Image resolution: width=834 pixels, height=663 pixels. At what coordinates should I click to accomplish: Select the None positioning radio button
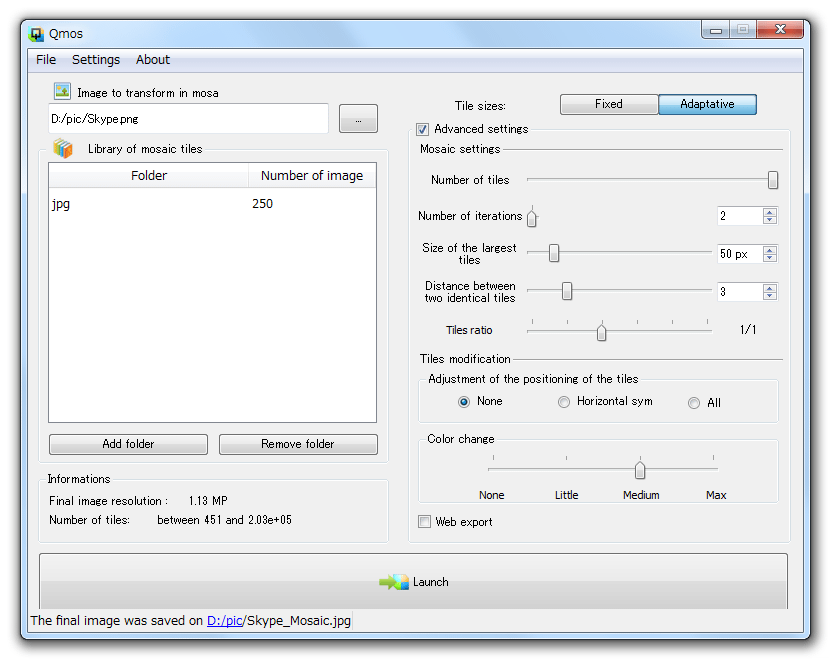point(464,402)
